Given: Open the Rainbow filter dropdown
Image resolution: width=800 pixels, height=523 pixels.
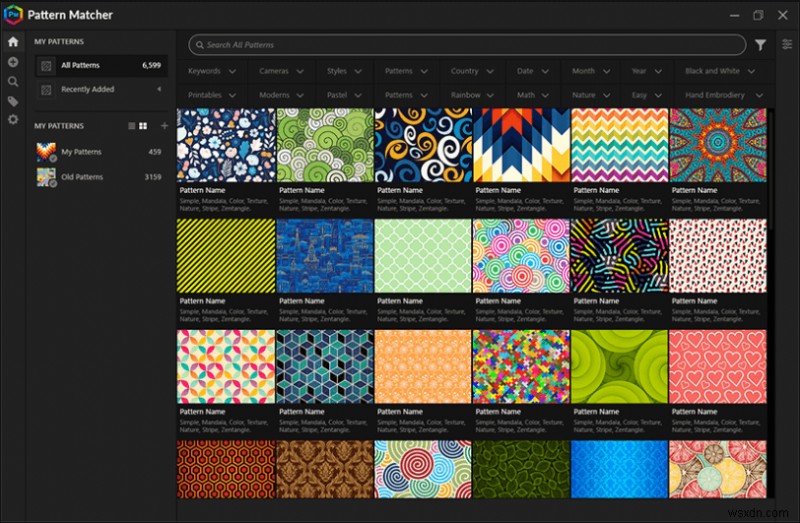Looking at the screenshot, I should pos(473,96).
